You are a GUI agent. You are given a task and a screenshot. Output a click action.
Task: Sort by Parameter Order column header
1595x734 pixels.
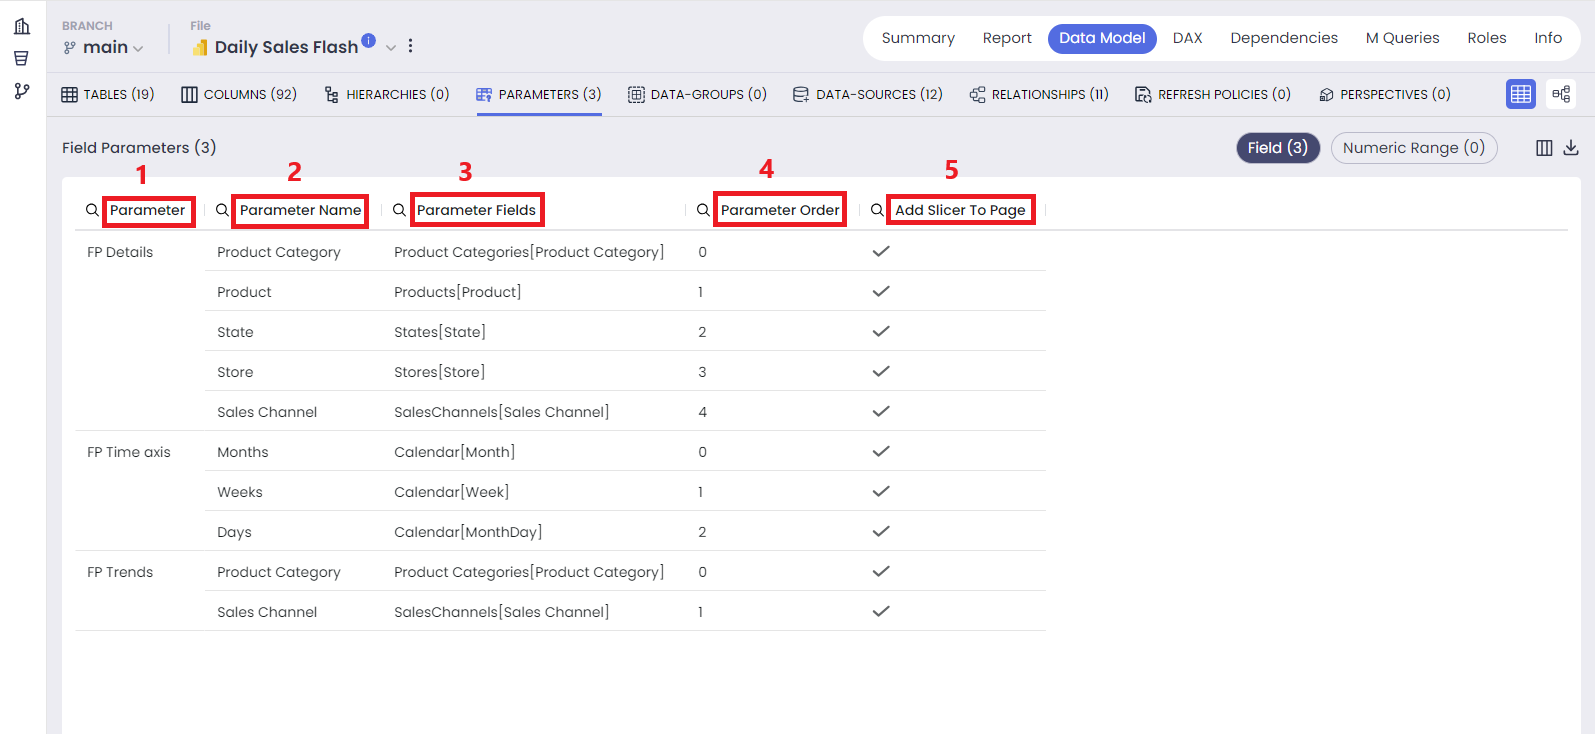coord(780,210)
